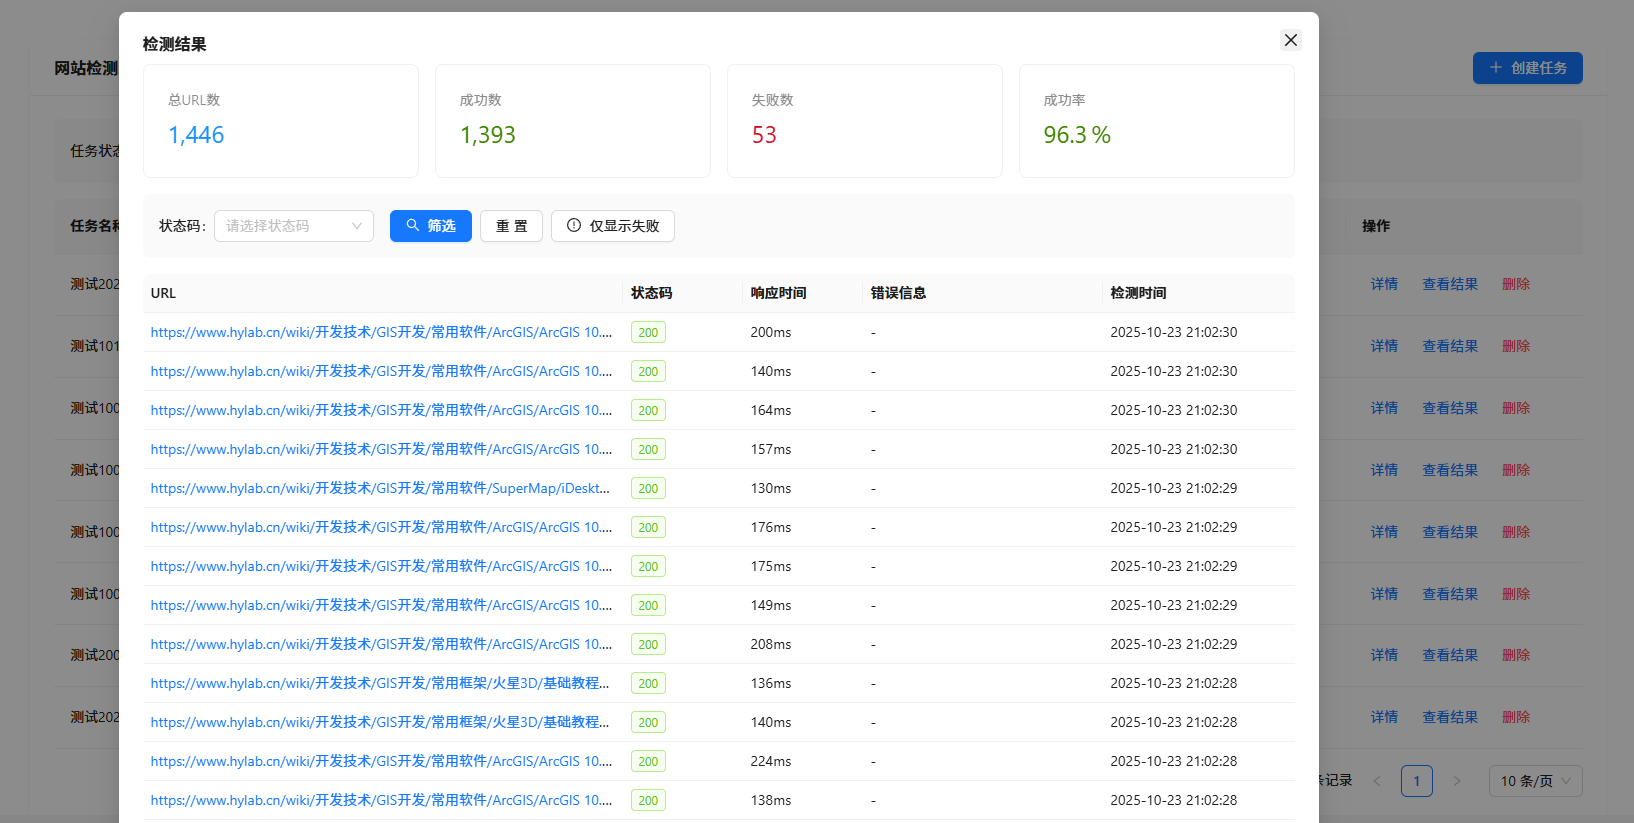Select page 1 in pagination

pos(1416,781)
